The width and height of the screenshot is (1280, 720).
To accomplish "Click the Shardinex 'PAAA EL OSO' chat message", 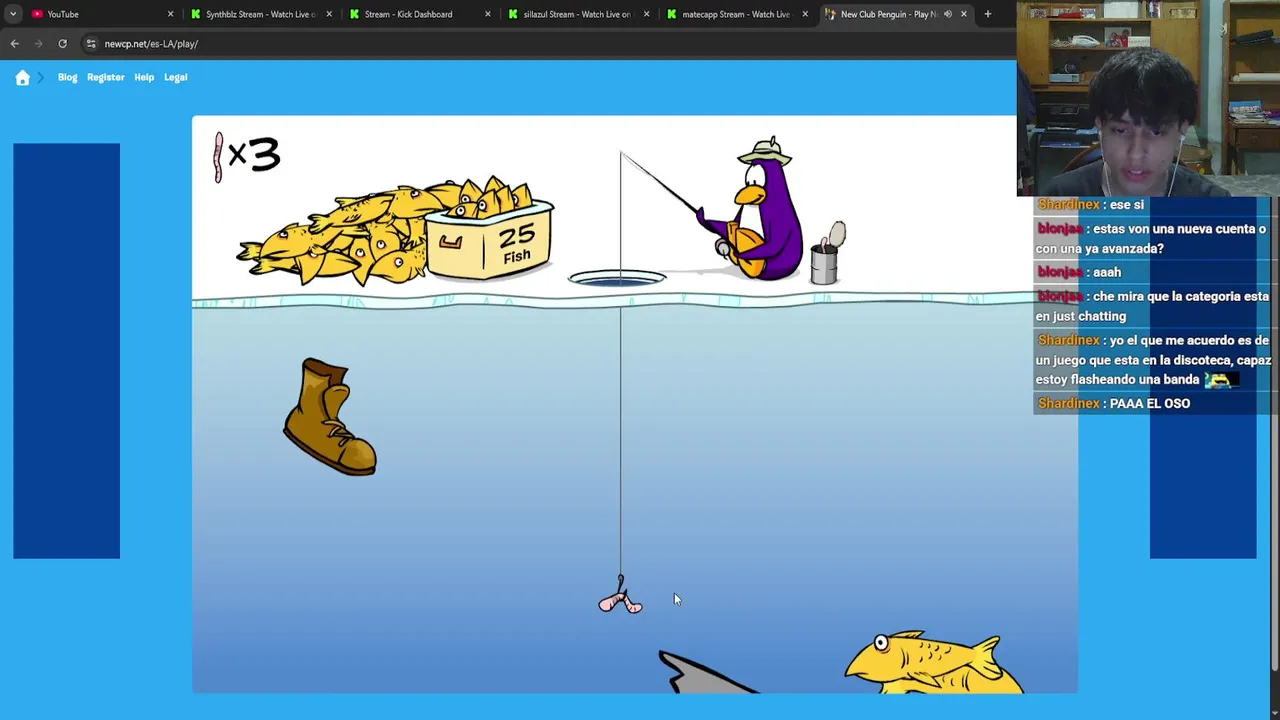I will (x=1114, y=403).
